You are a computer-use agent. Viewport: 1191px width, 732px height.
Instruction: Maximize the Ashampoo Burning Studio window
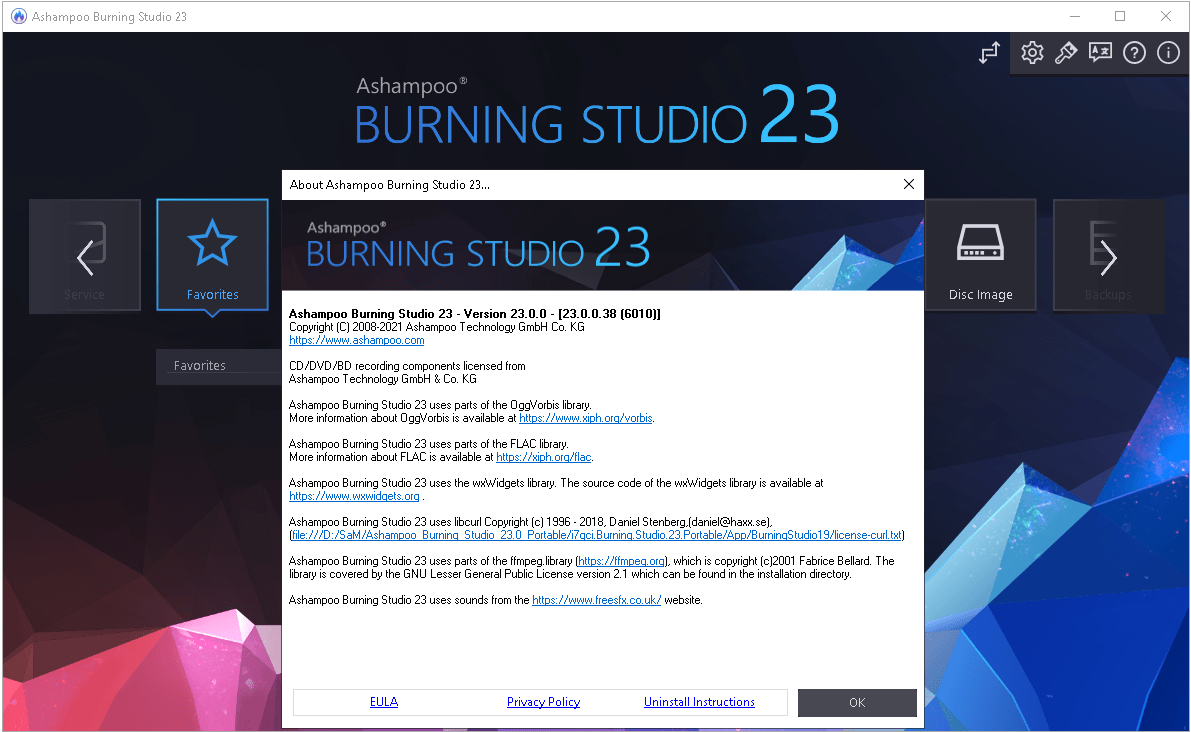1120,16
